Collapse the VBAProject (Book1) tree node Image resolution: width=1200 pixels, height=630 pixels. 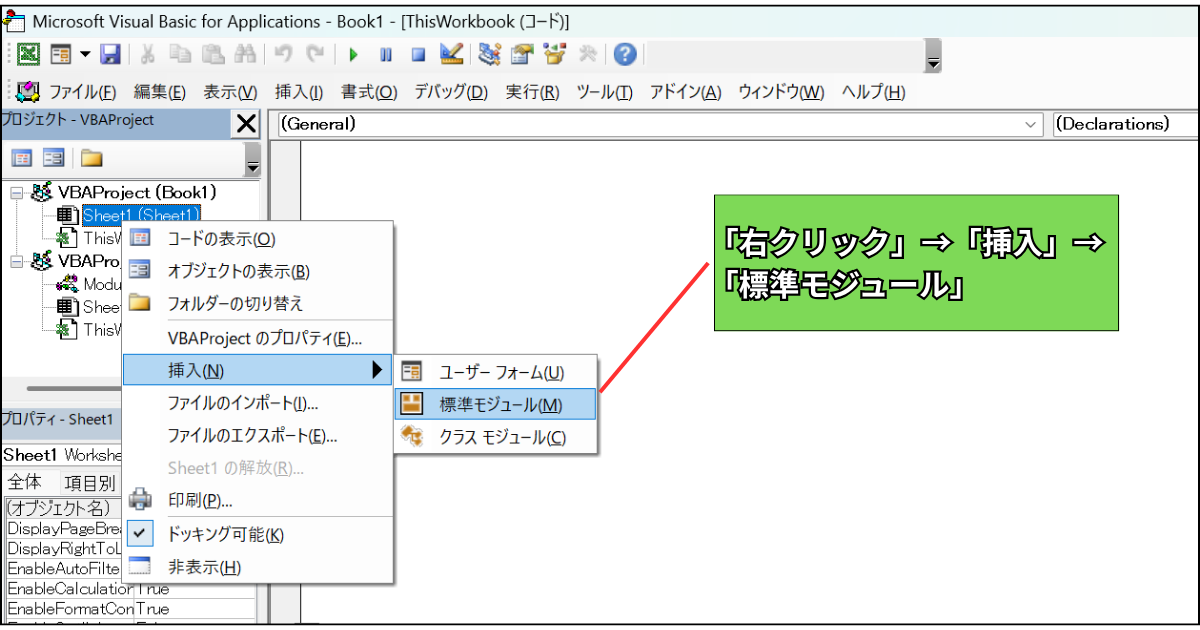(x=16, y=192)
